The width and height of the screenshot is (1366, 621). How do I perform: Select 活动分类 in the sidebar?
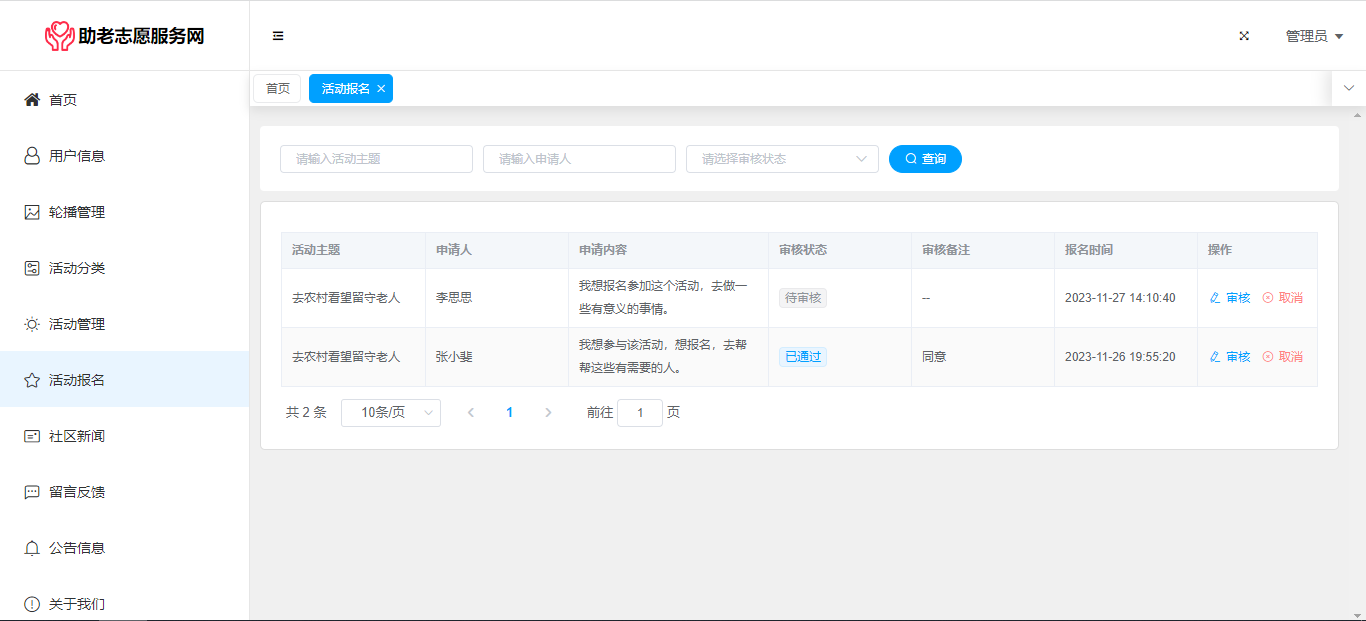click(76, 268)
